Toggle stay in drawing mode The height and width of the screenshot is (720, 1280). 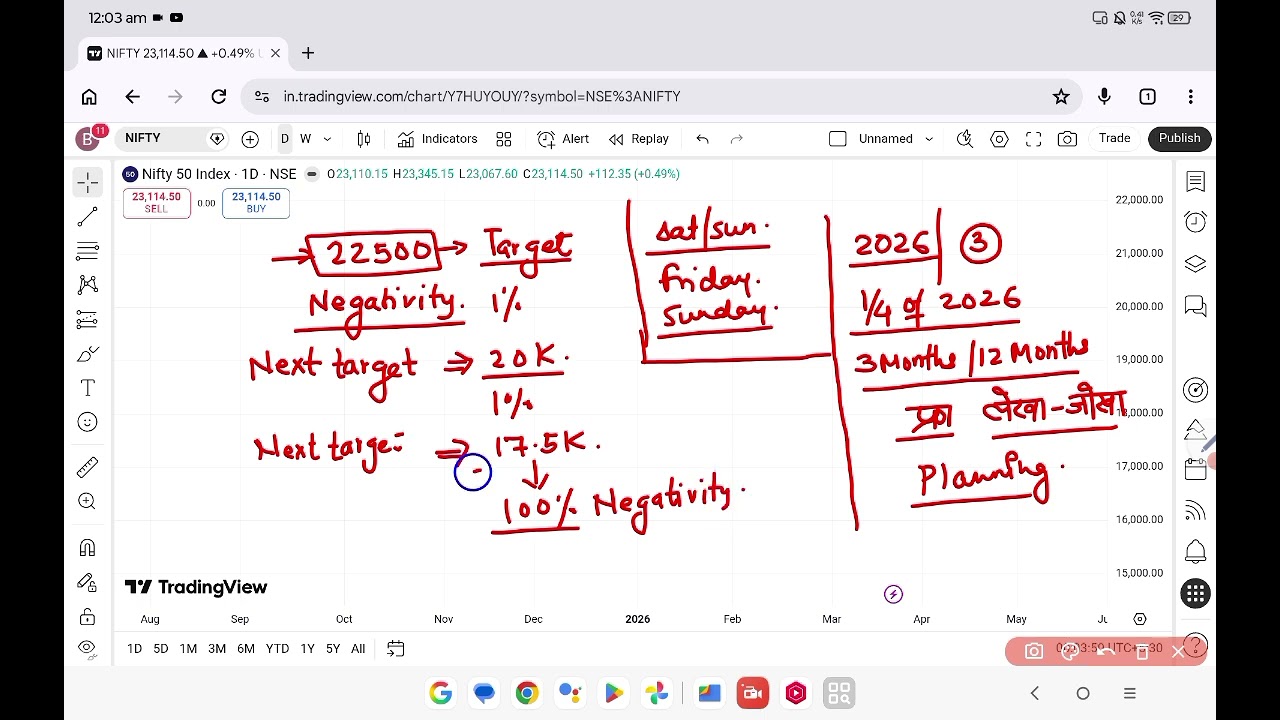coord(88,582)
